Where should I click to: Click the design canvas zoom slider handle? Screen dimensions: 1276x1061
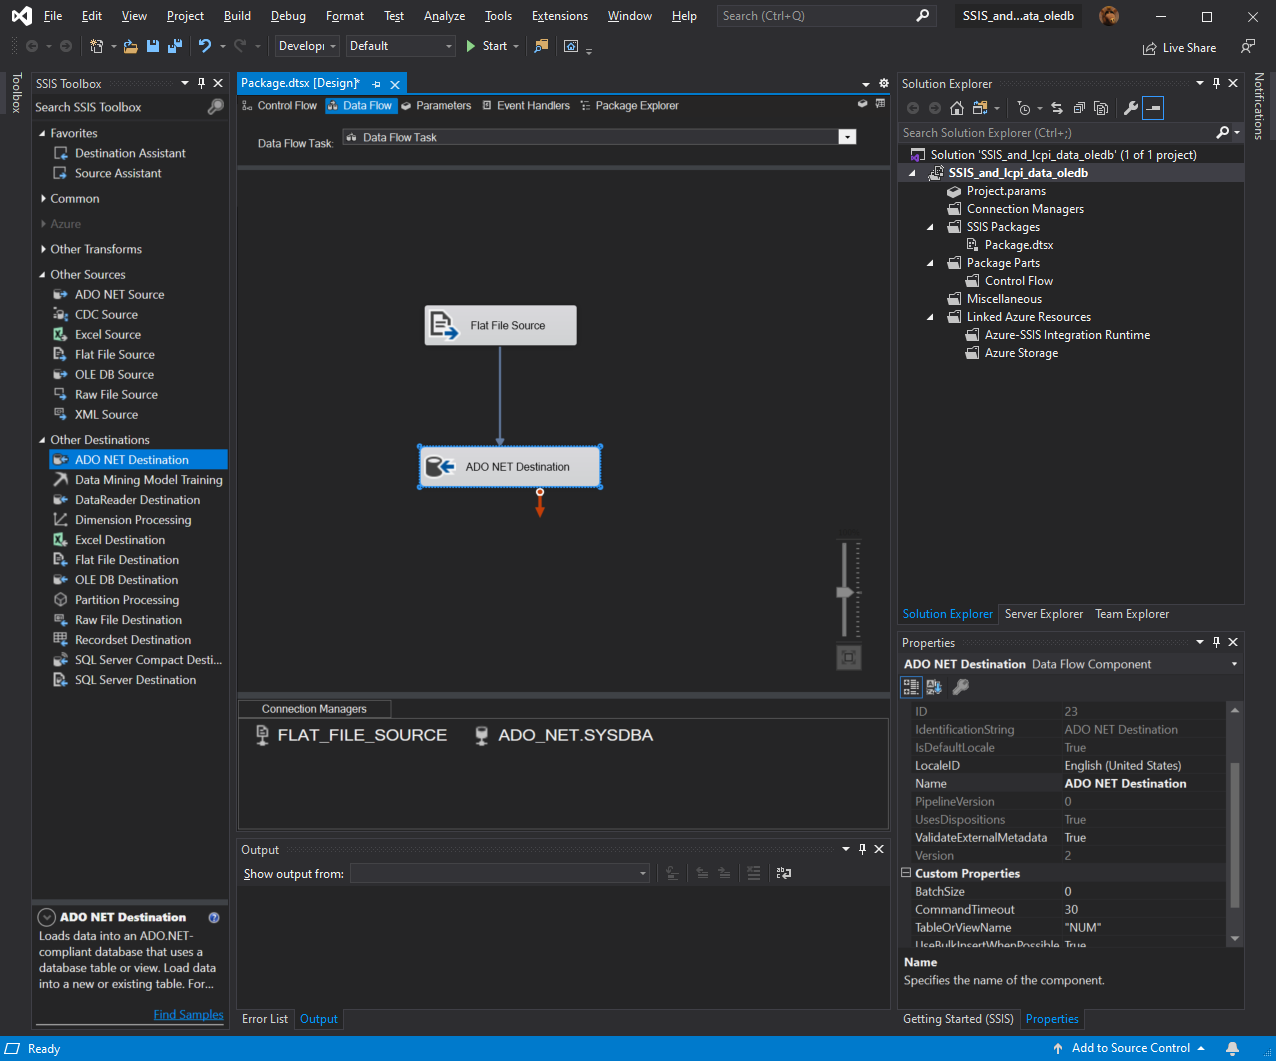click(845, 592)
